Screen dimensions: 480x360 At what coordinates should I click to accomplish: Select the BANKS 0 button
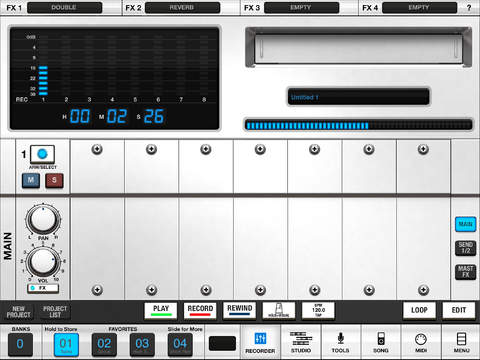[x=20, y=344]
